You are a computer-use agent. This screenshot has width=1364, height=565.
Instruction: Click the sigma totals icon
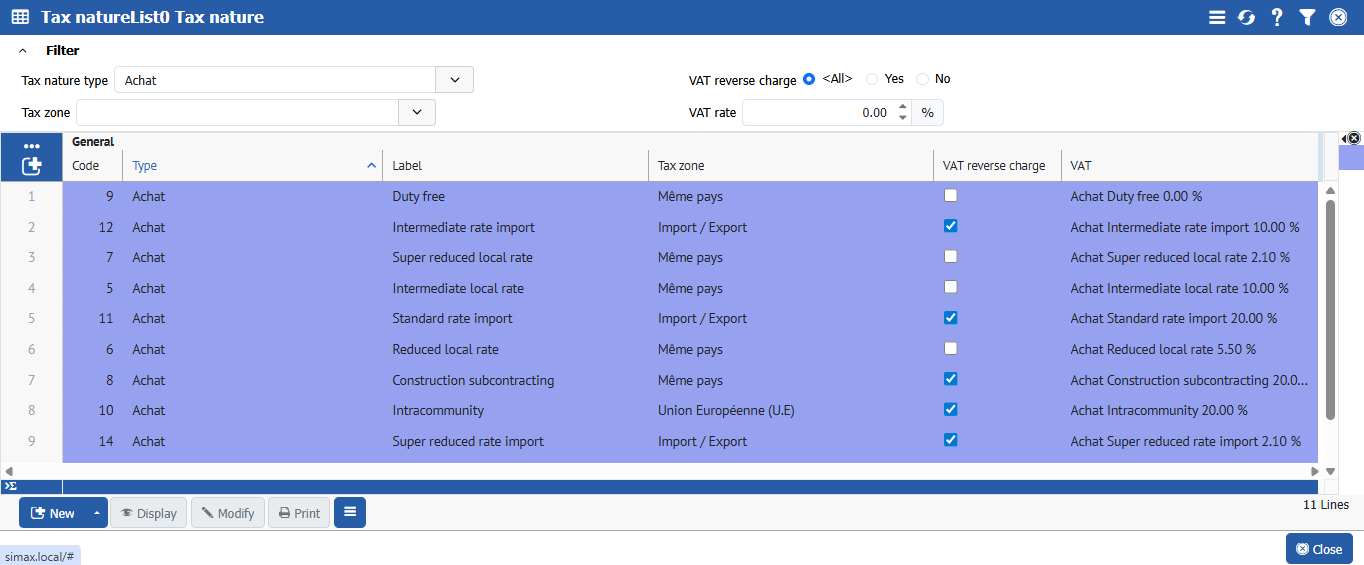[11, 486]
